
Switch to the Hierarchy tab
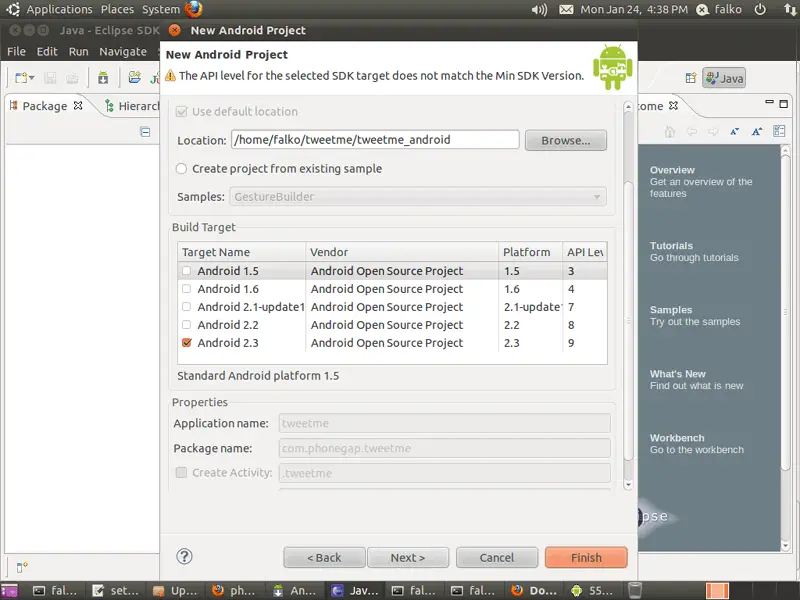point(132,106)
